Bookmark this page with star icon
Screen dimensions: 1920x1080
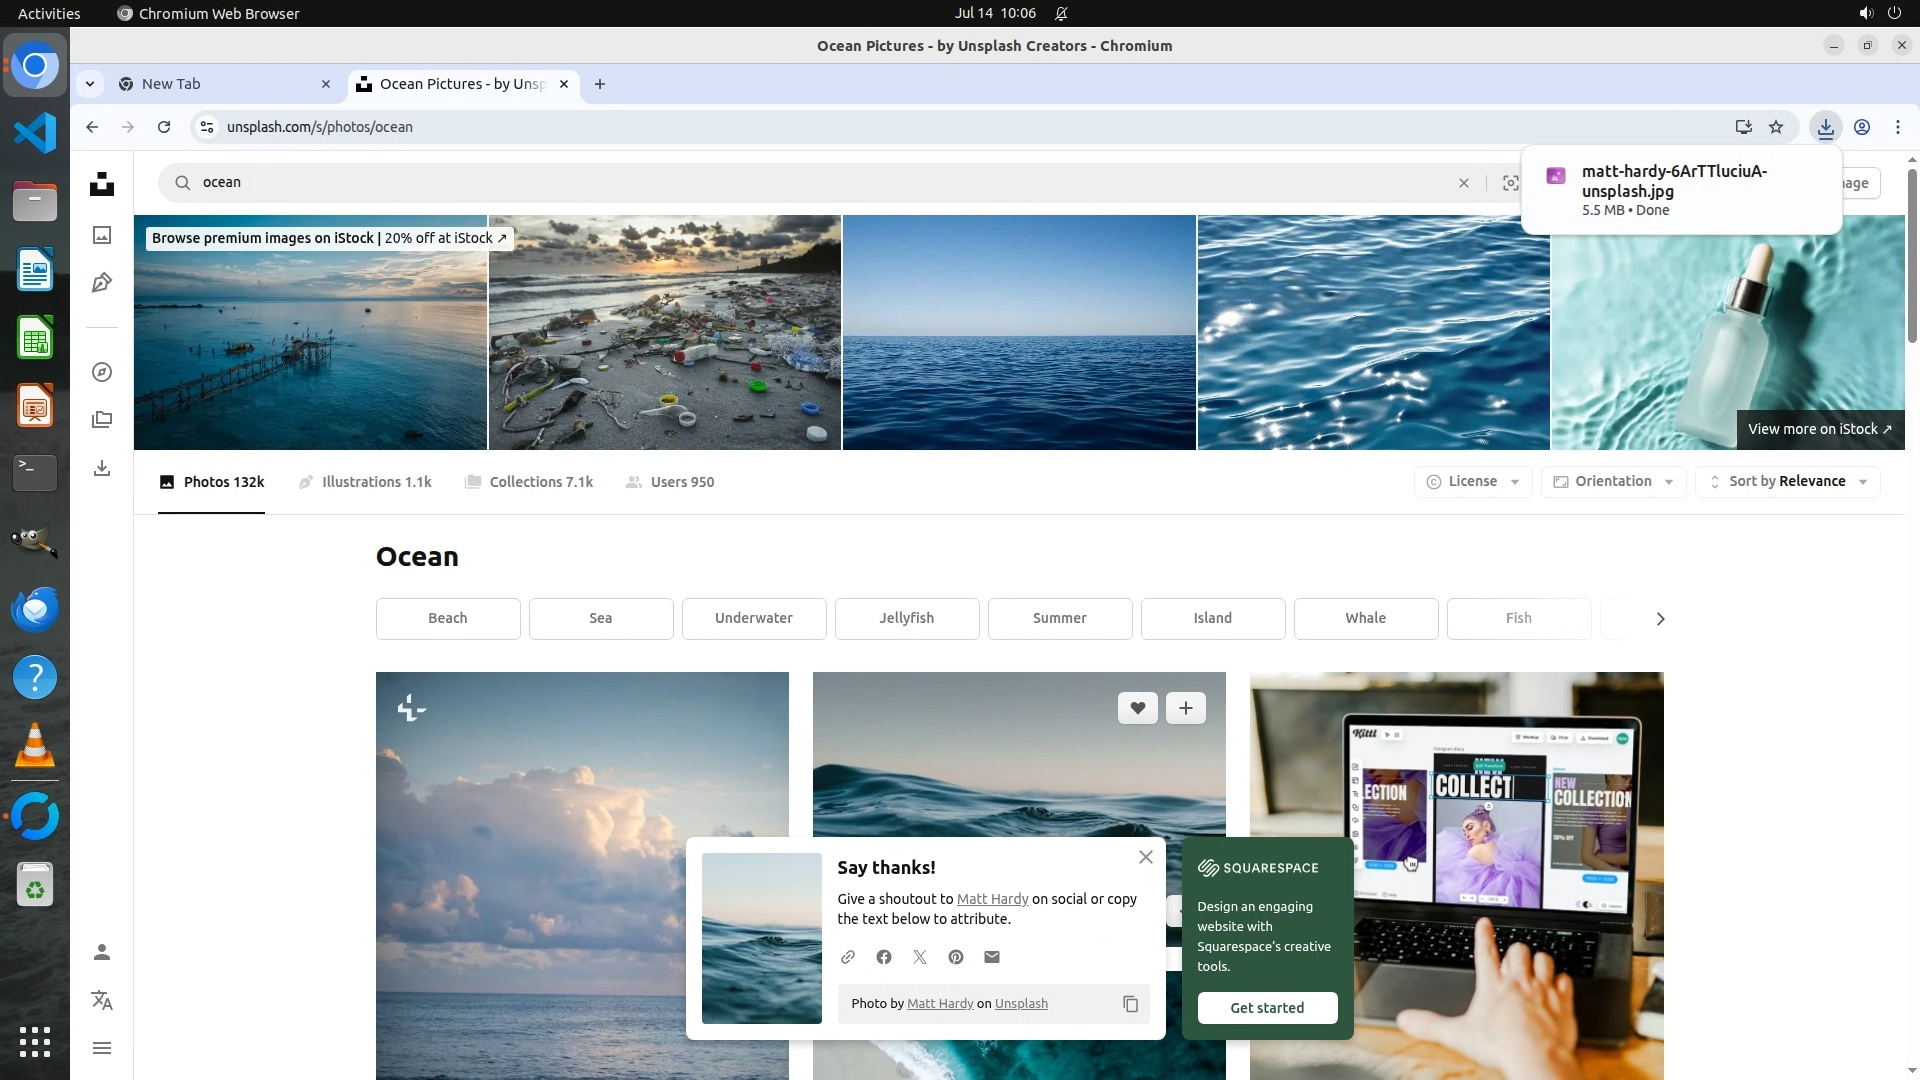tap(1776, 127)
